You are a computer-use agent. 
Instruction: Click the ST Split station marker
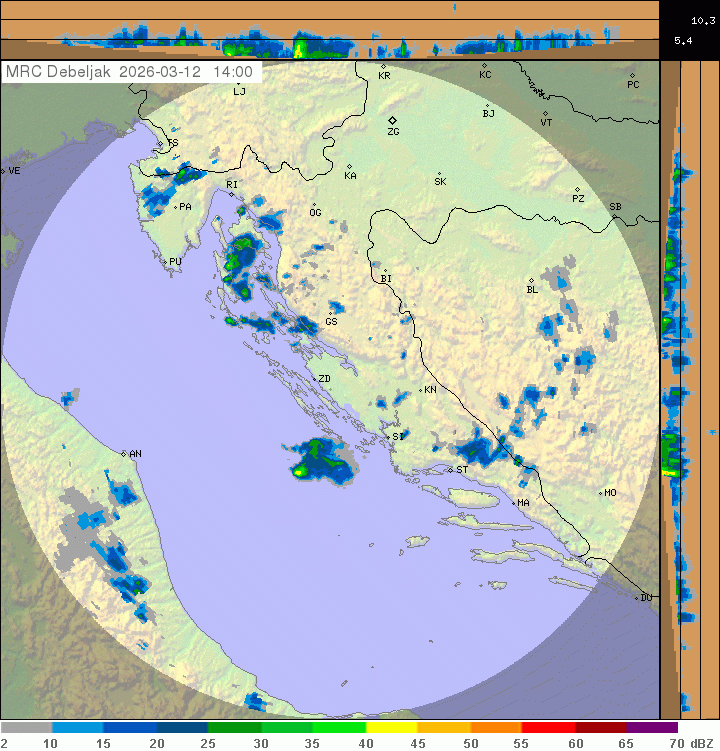(450, 470)
